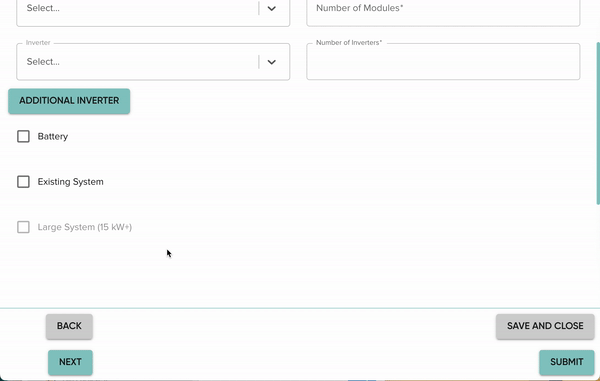The image size is (600, 381).
Task: Click the Existing System label text
Action: 70,182
